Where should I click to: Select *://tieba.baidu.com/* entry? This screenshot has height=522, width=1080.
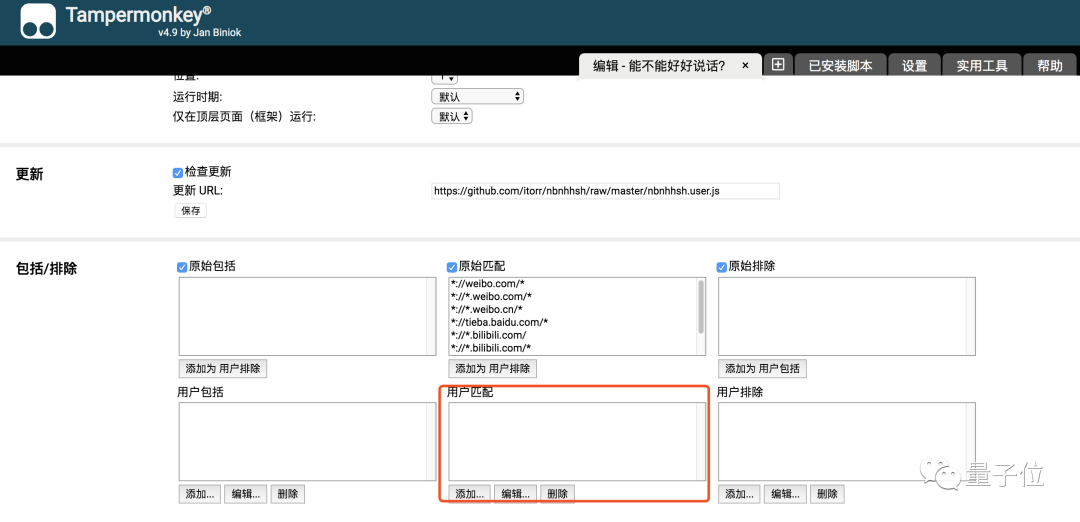[499, 322]
